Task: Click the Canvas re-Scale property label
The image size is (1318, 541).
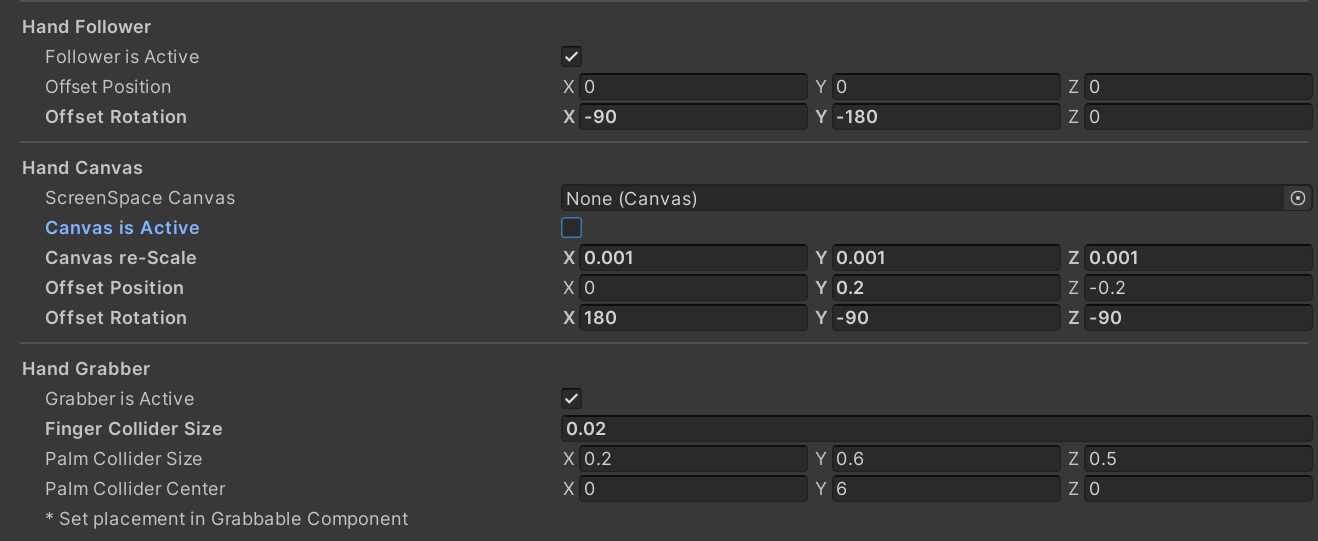Action: point(121,258)
